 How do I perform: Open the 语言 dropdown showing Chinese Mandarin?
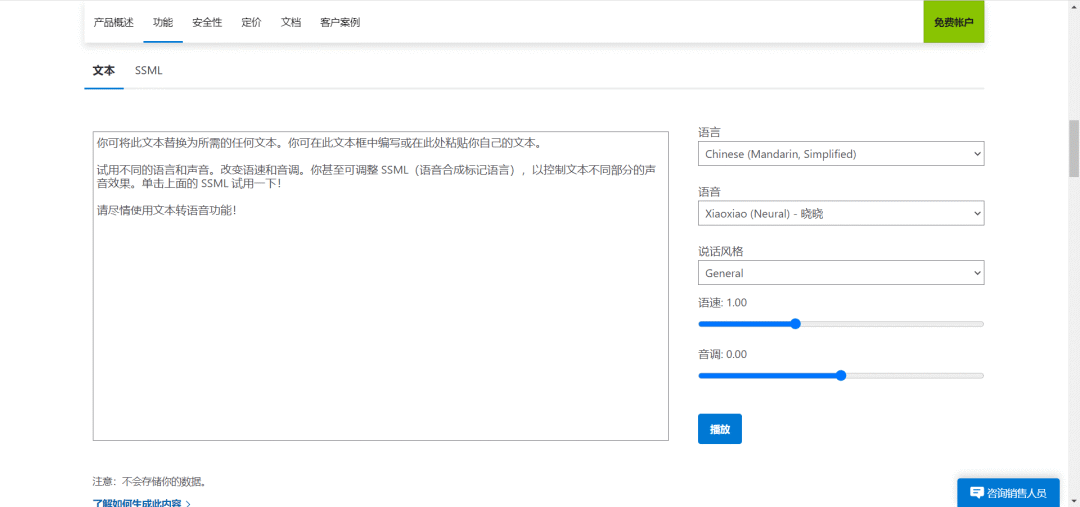[841, 154]
